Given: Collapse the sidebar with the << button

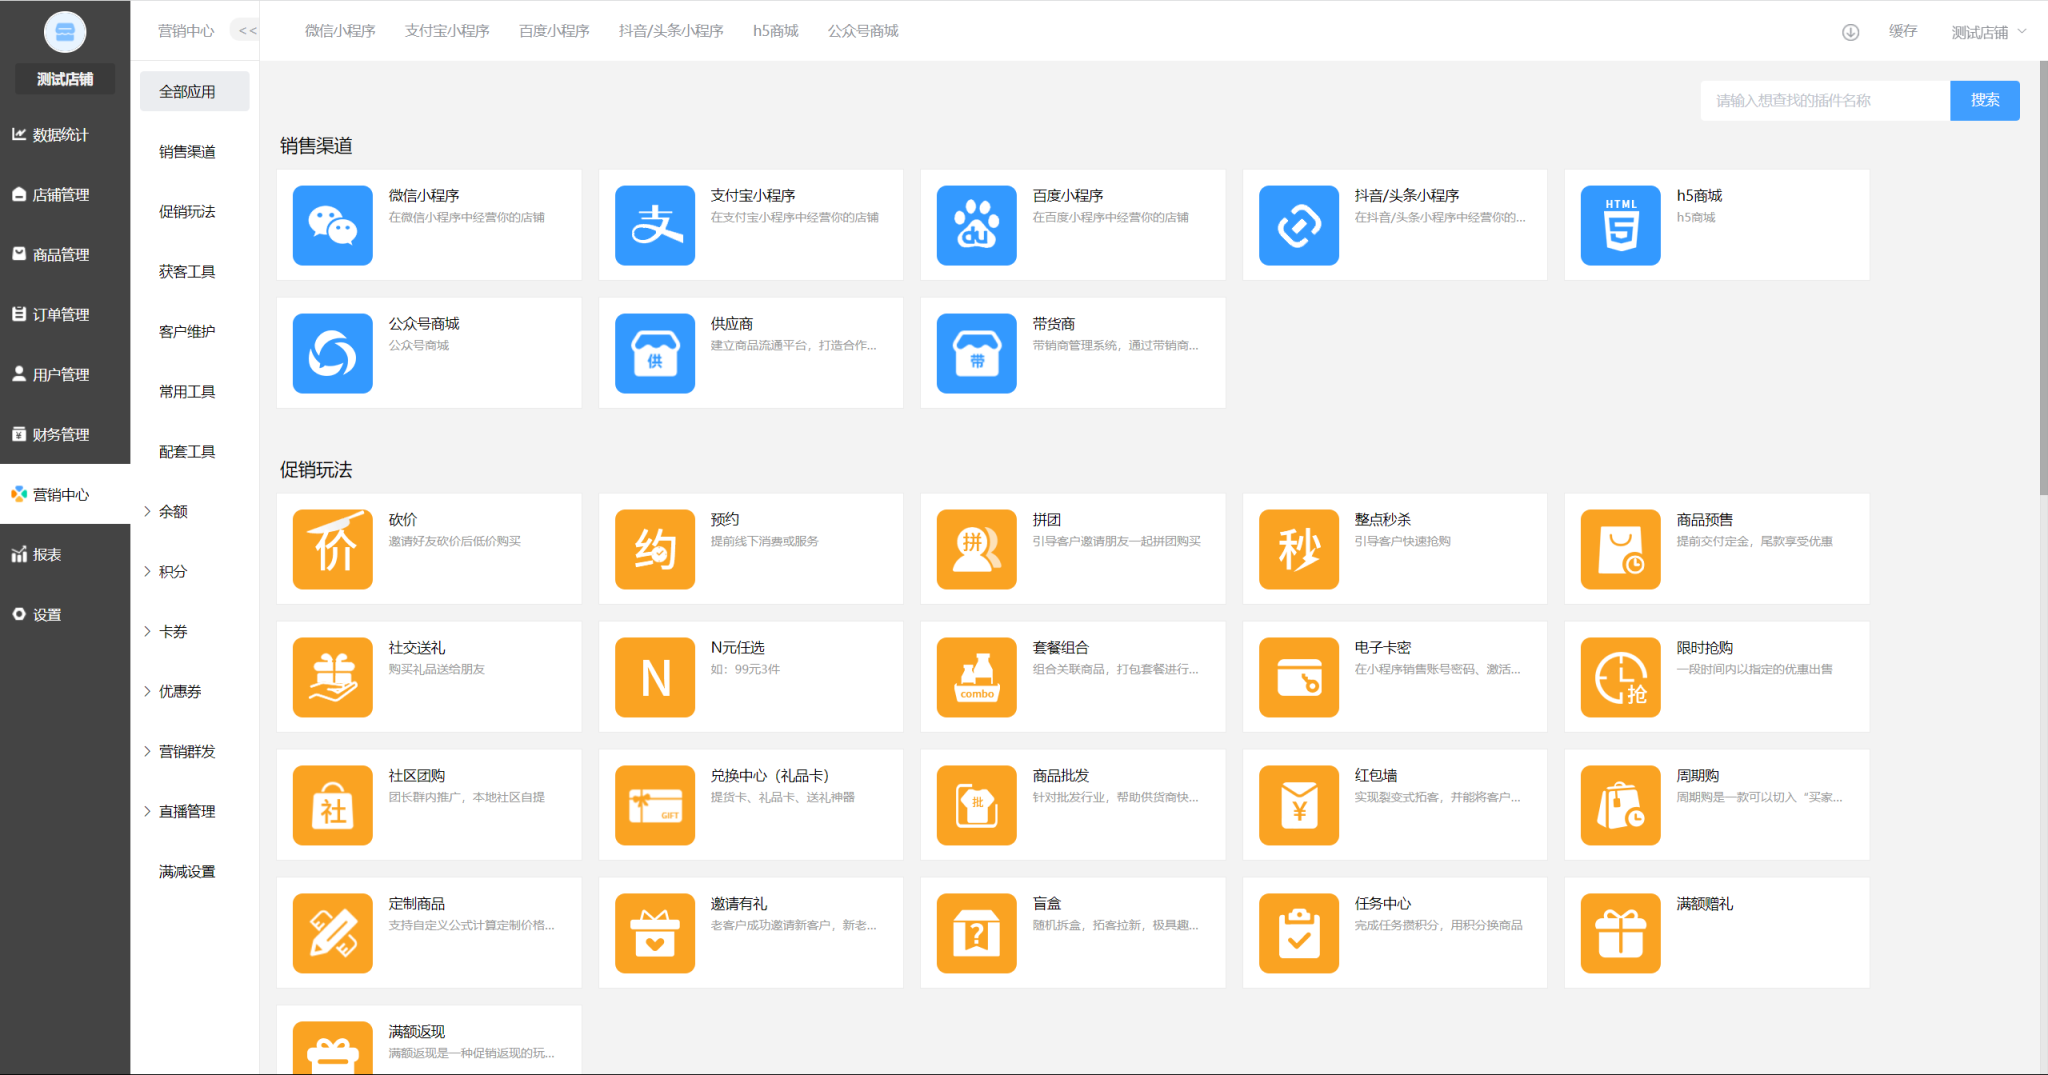Looking at the screenshot, I should tap(246, 31).
